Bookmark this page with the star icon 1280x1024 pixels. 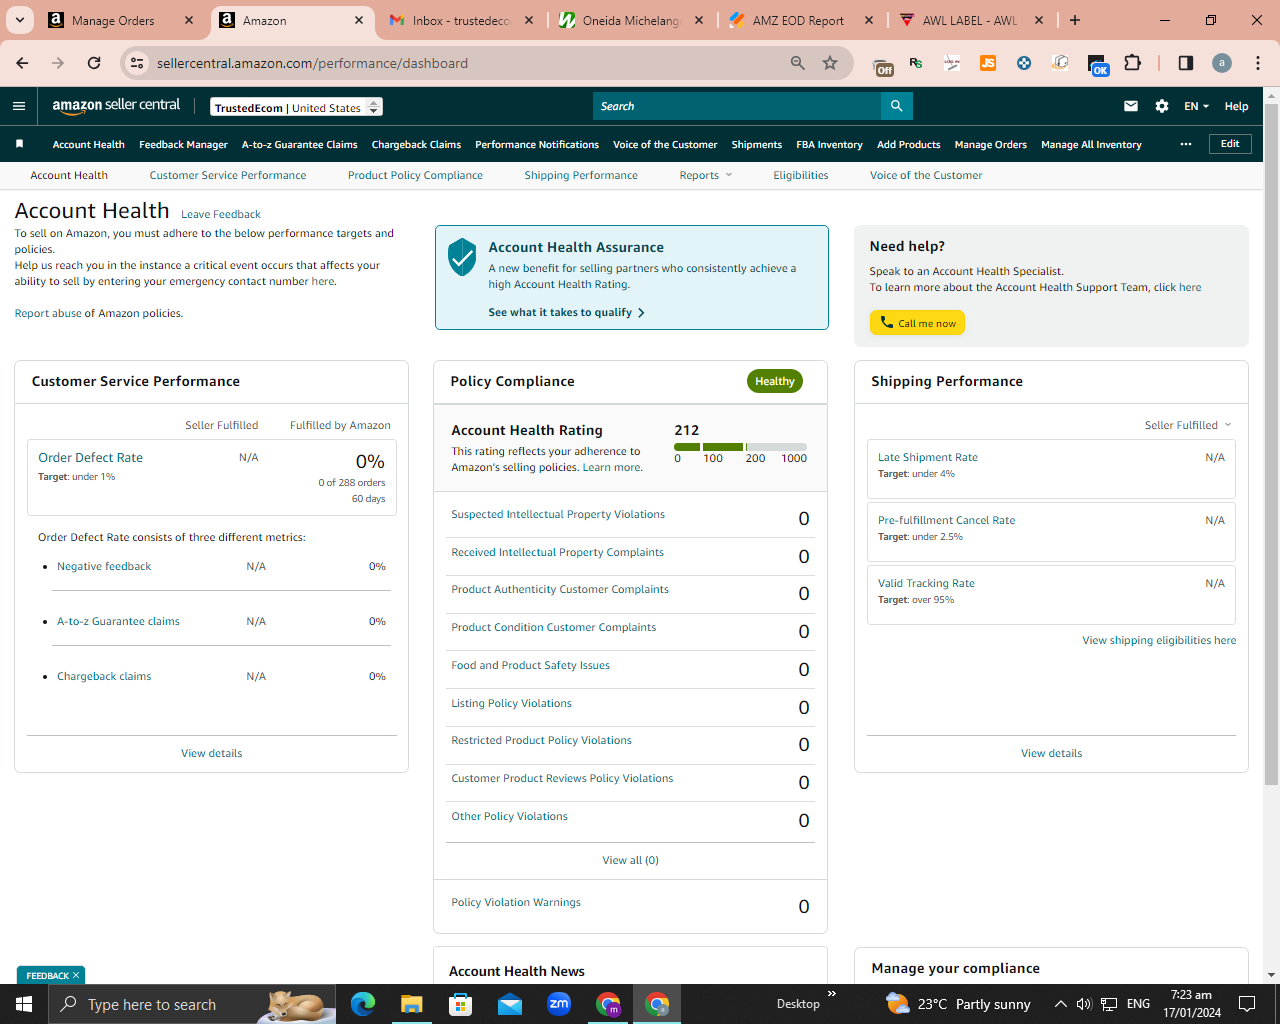point(830,63)
